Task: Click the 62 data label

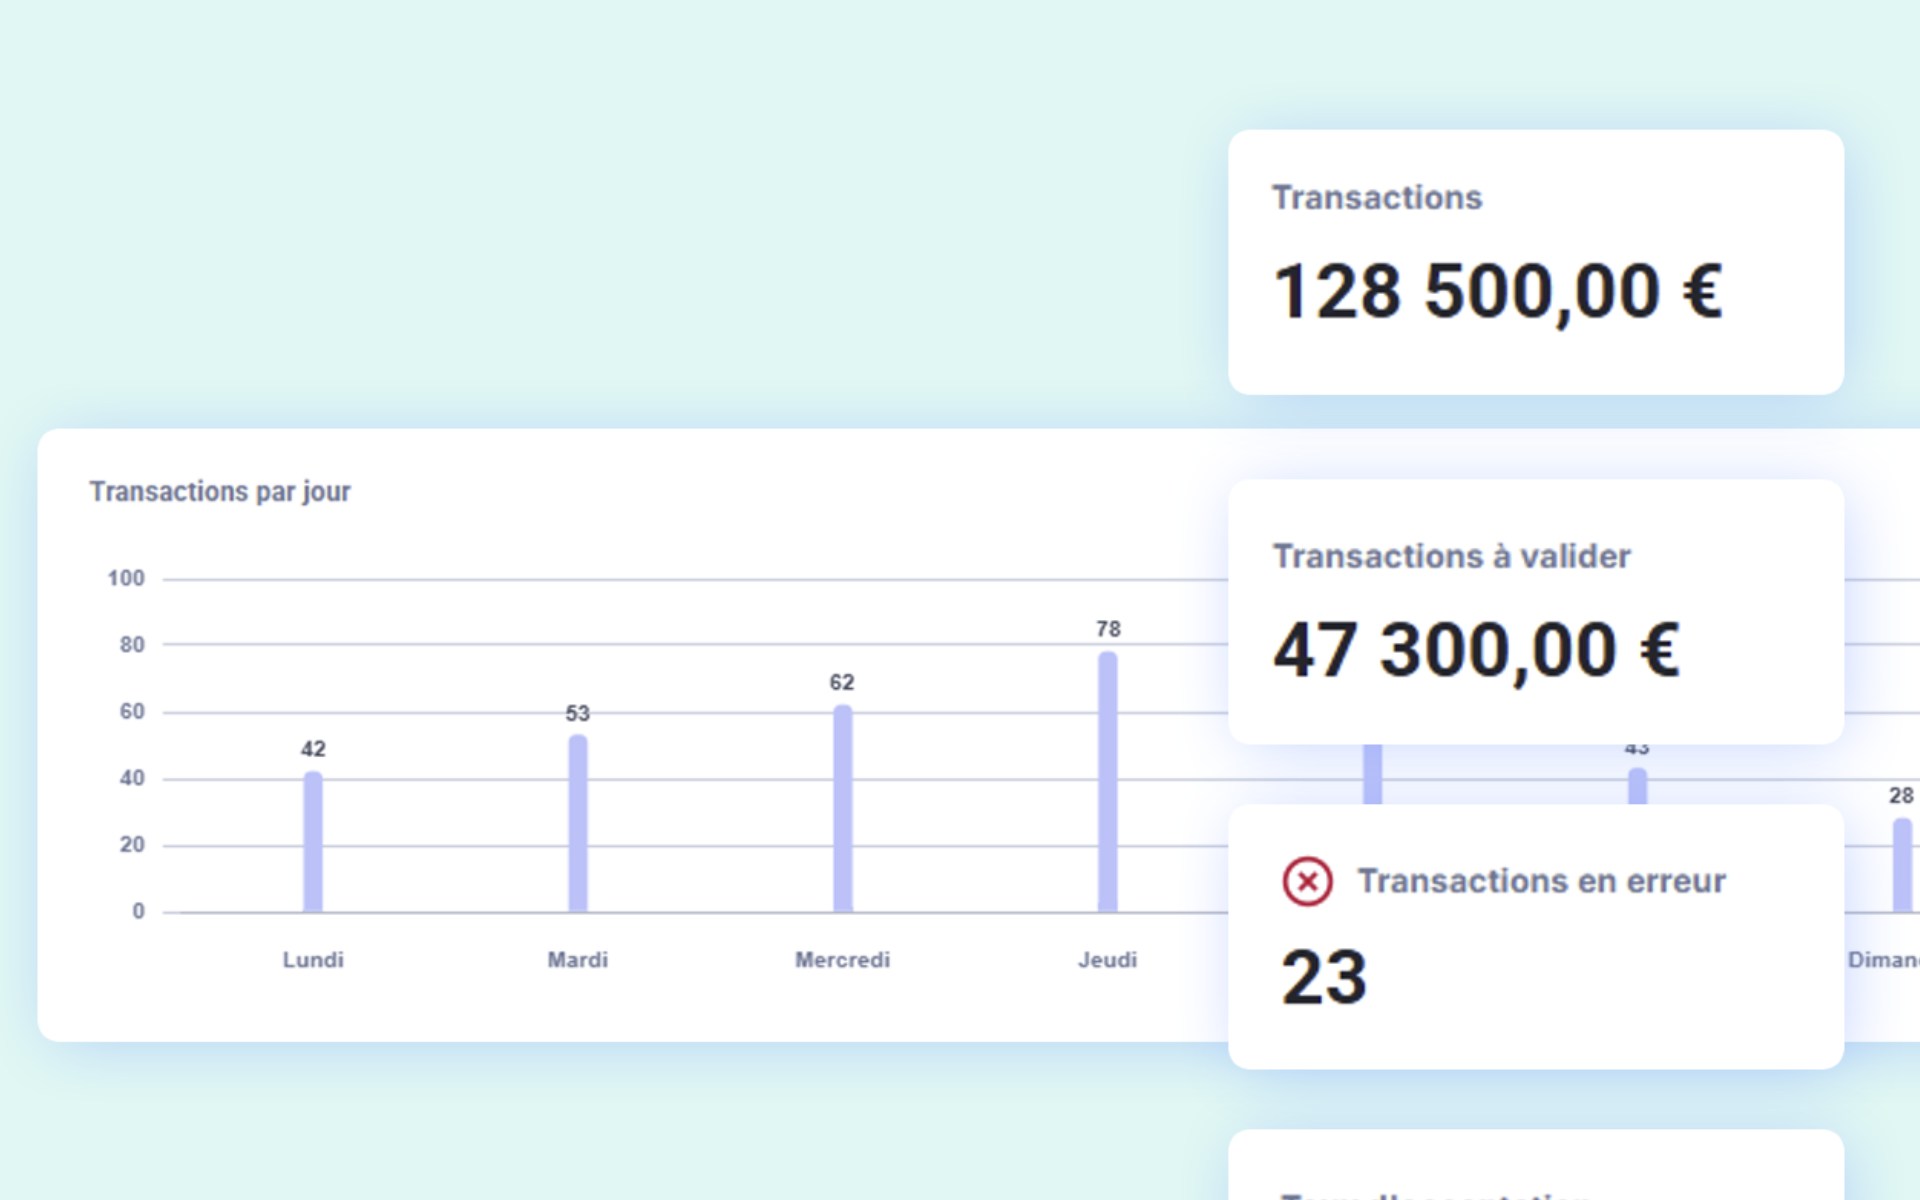Action: pos(842,682)
